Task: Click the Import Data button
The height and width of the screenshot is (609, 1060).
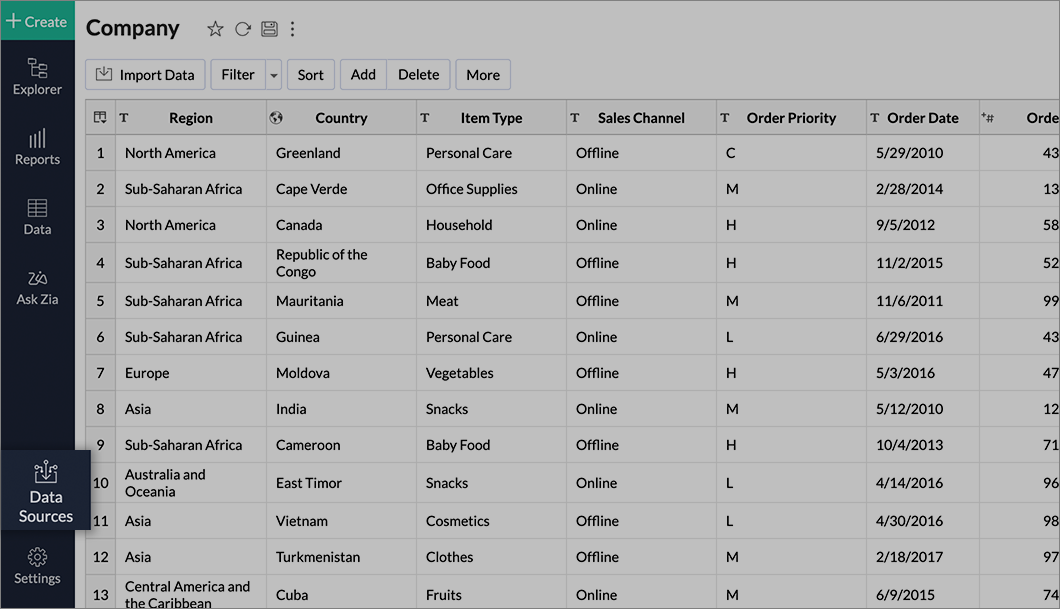Action: [144, 74]
